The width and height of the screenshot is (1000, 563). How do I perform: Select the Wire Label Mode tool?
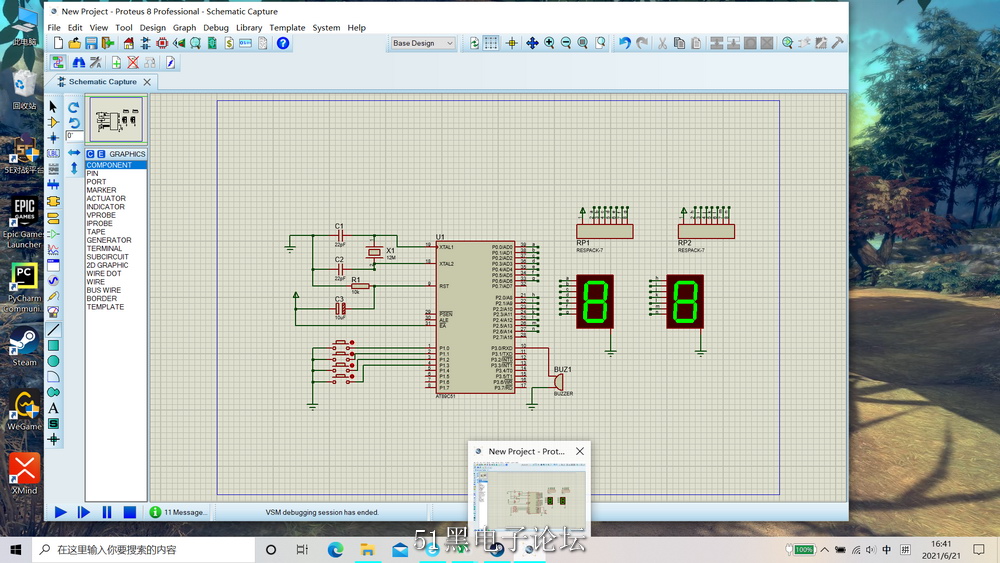coord(53,154)
